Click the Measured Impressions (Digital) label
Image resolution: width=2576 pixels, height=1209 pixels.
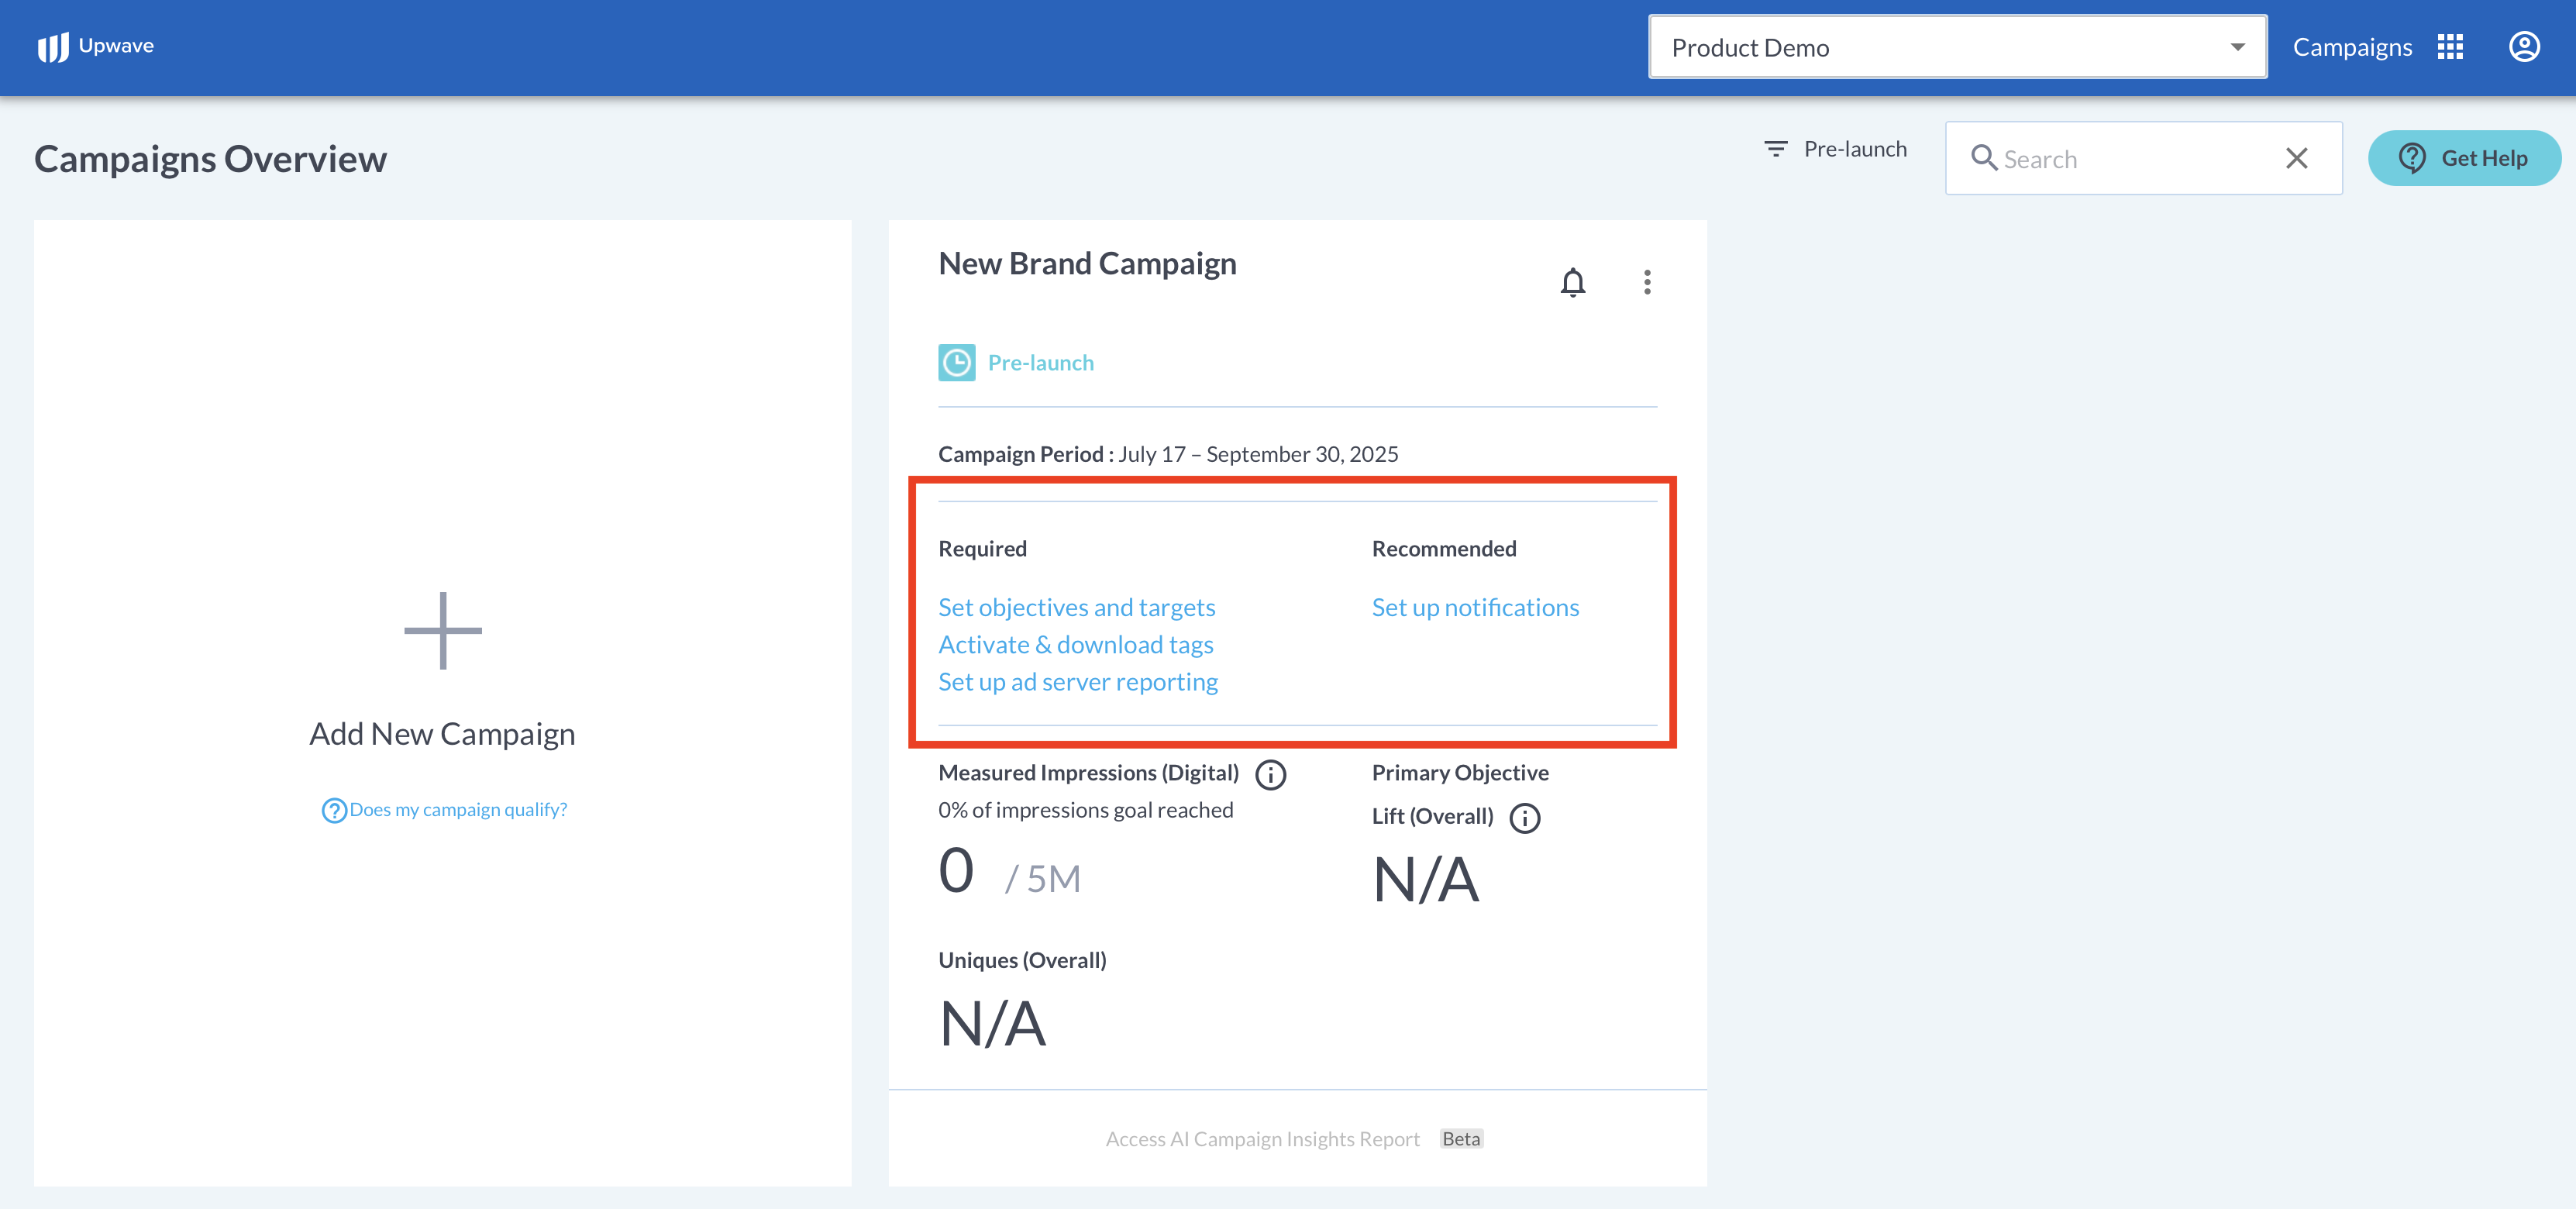pos(1088,772)
